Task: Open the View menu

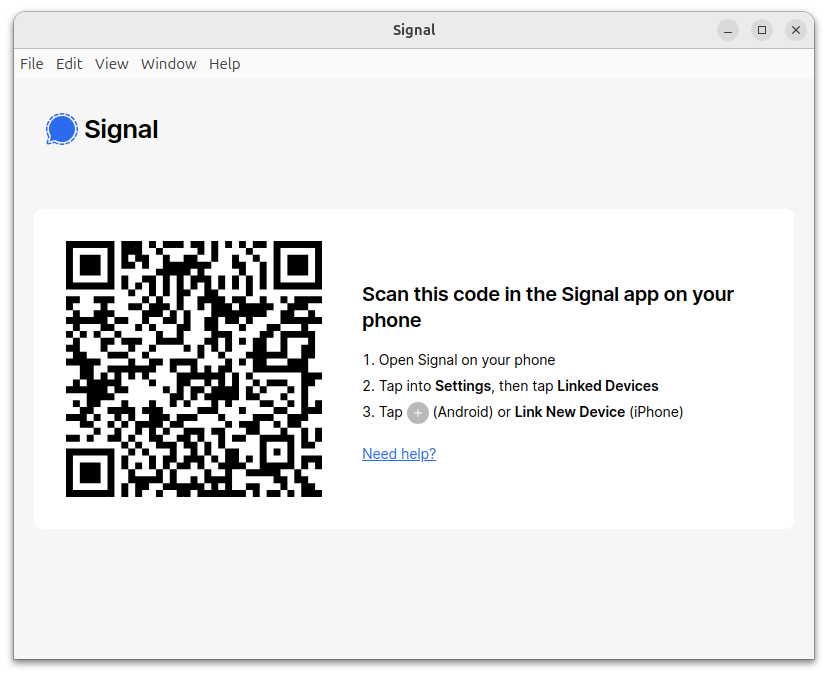Action: (111, 64)
